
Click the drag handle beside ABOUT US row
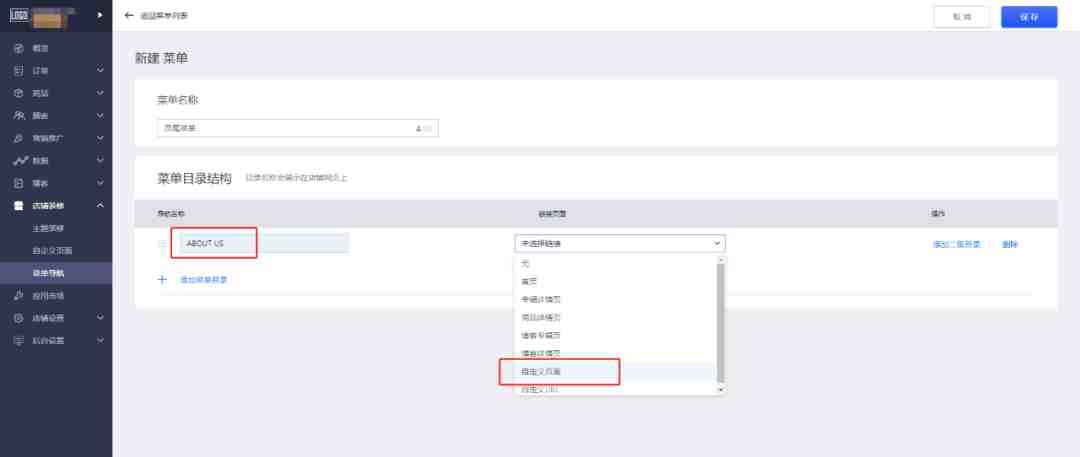coord(162,244)
